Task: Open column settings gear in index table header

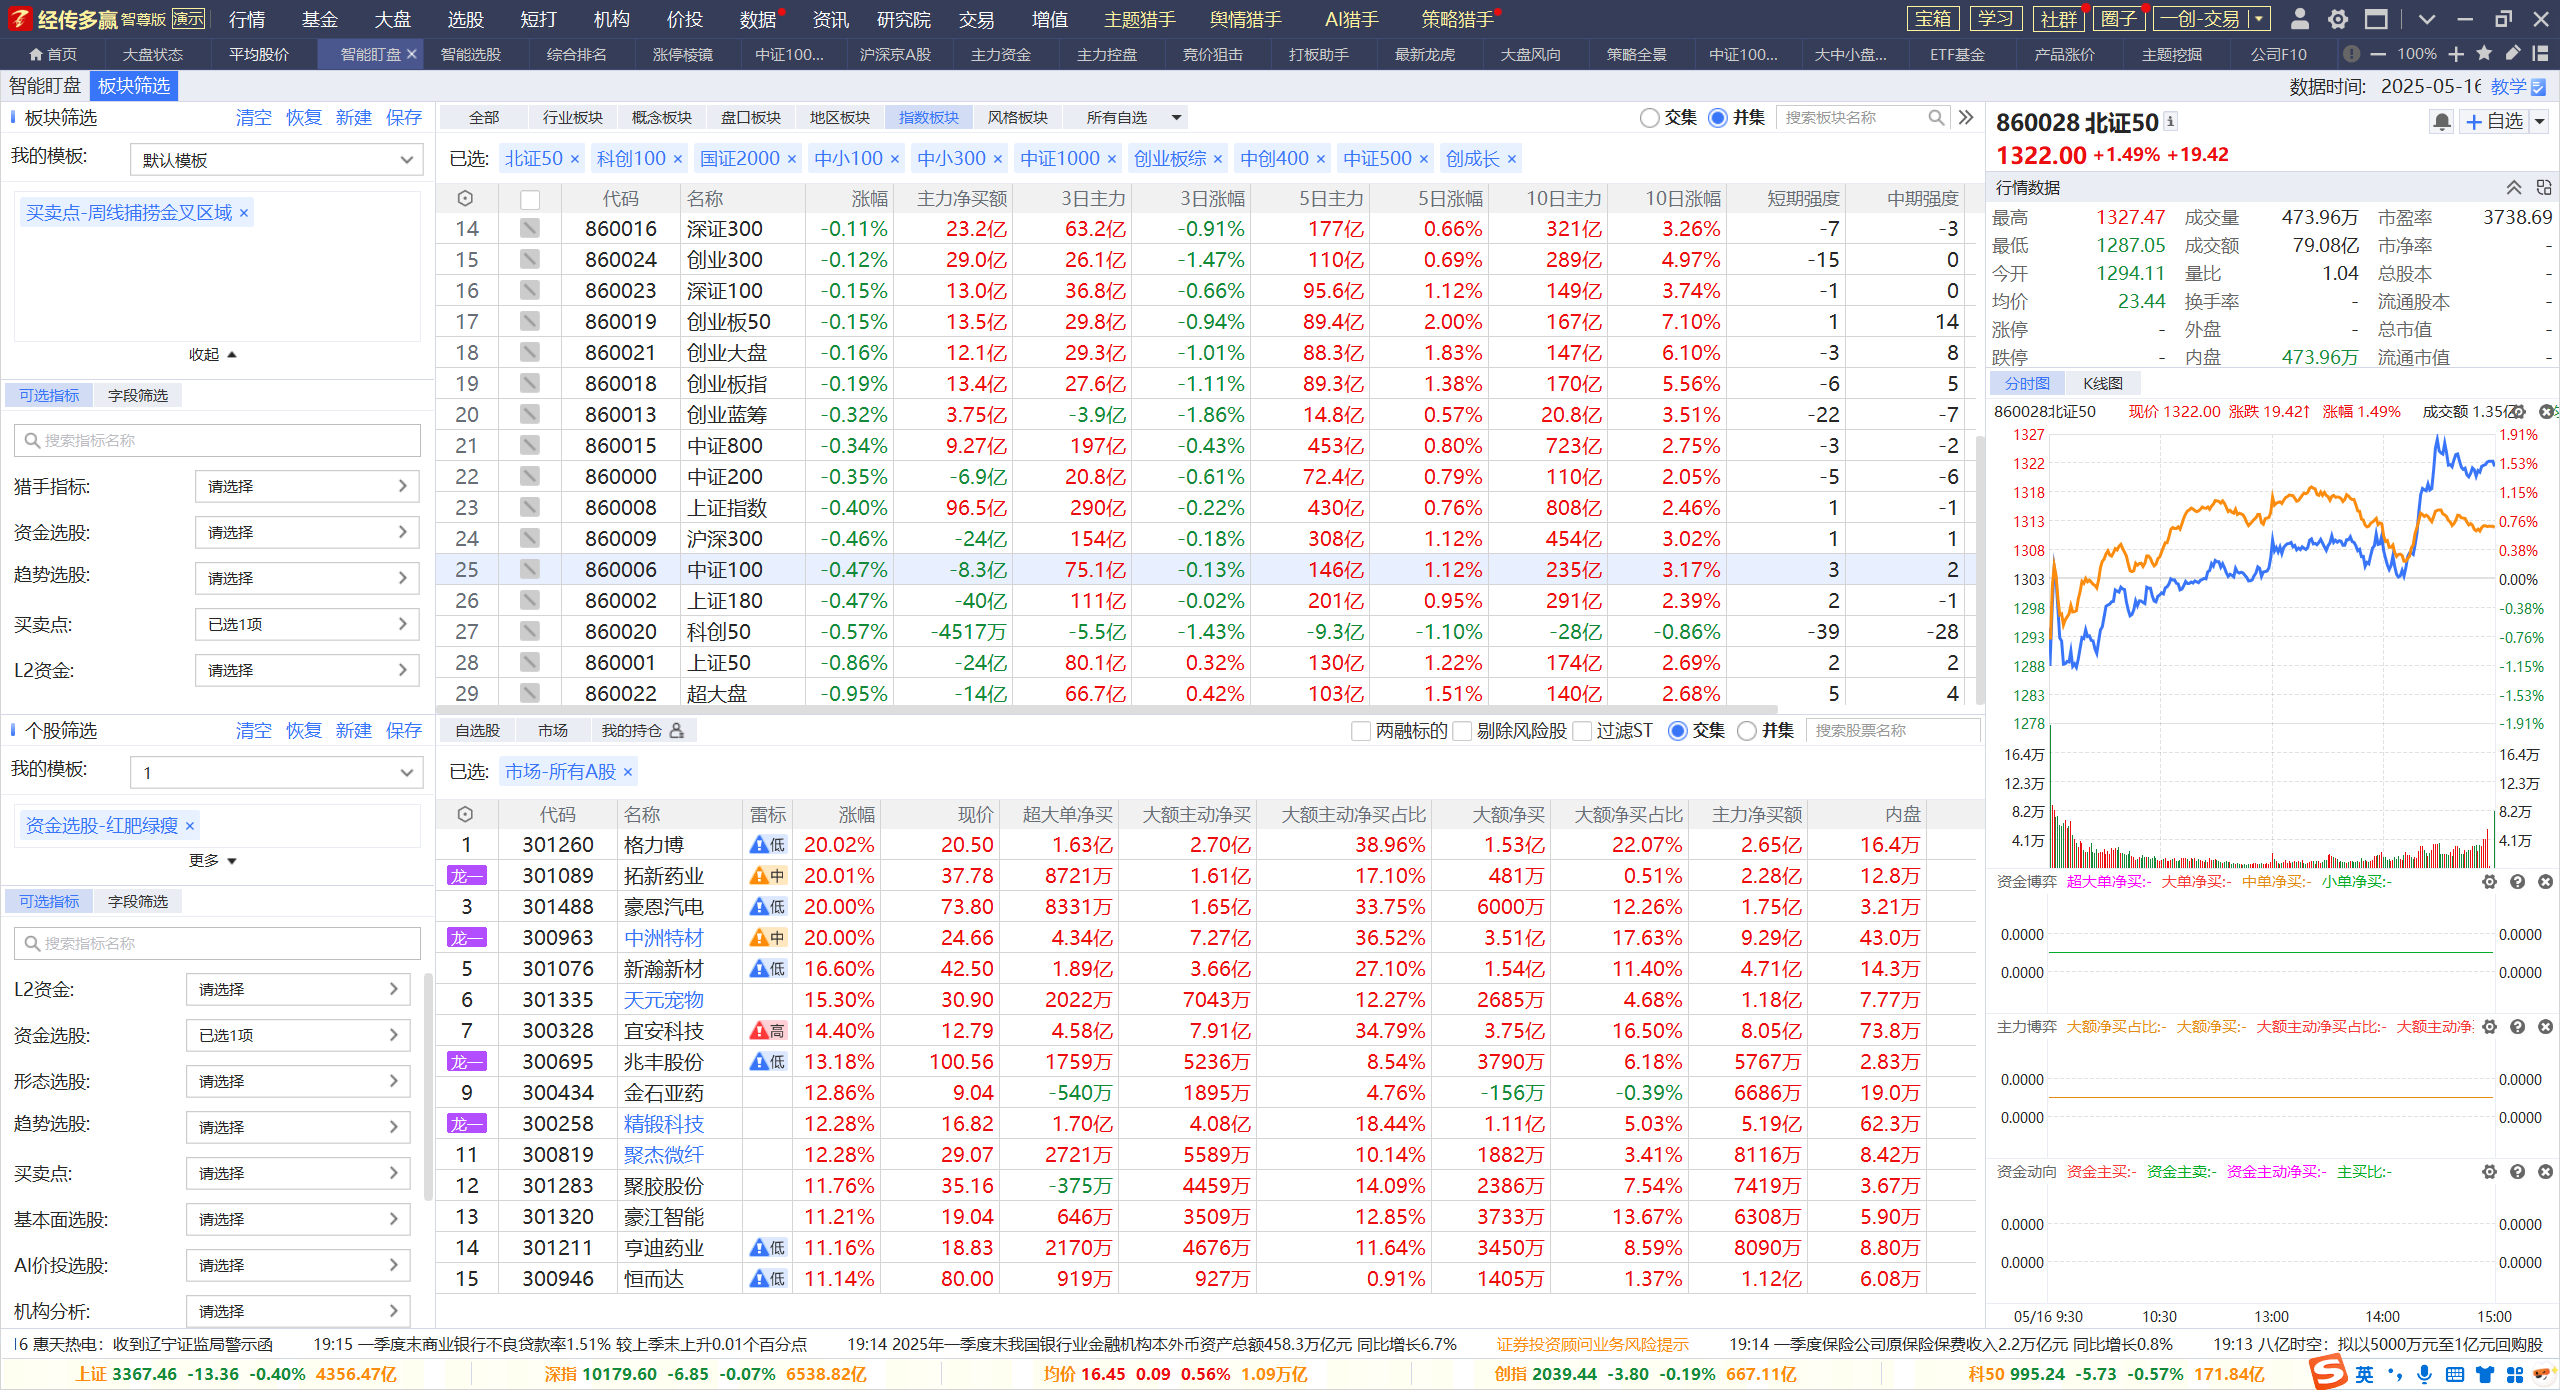Action: tap(465, 199)
